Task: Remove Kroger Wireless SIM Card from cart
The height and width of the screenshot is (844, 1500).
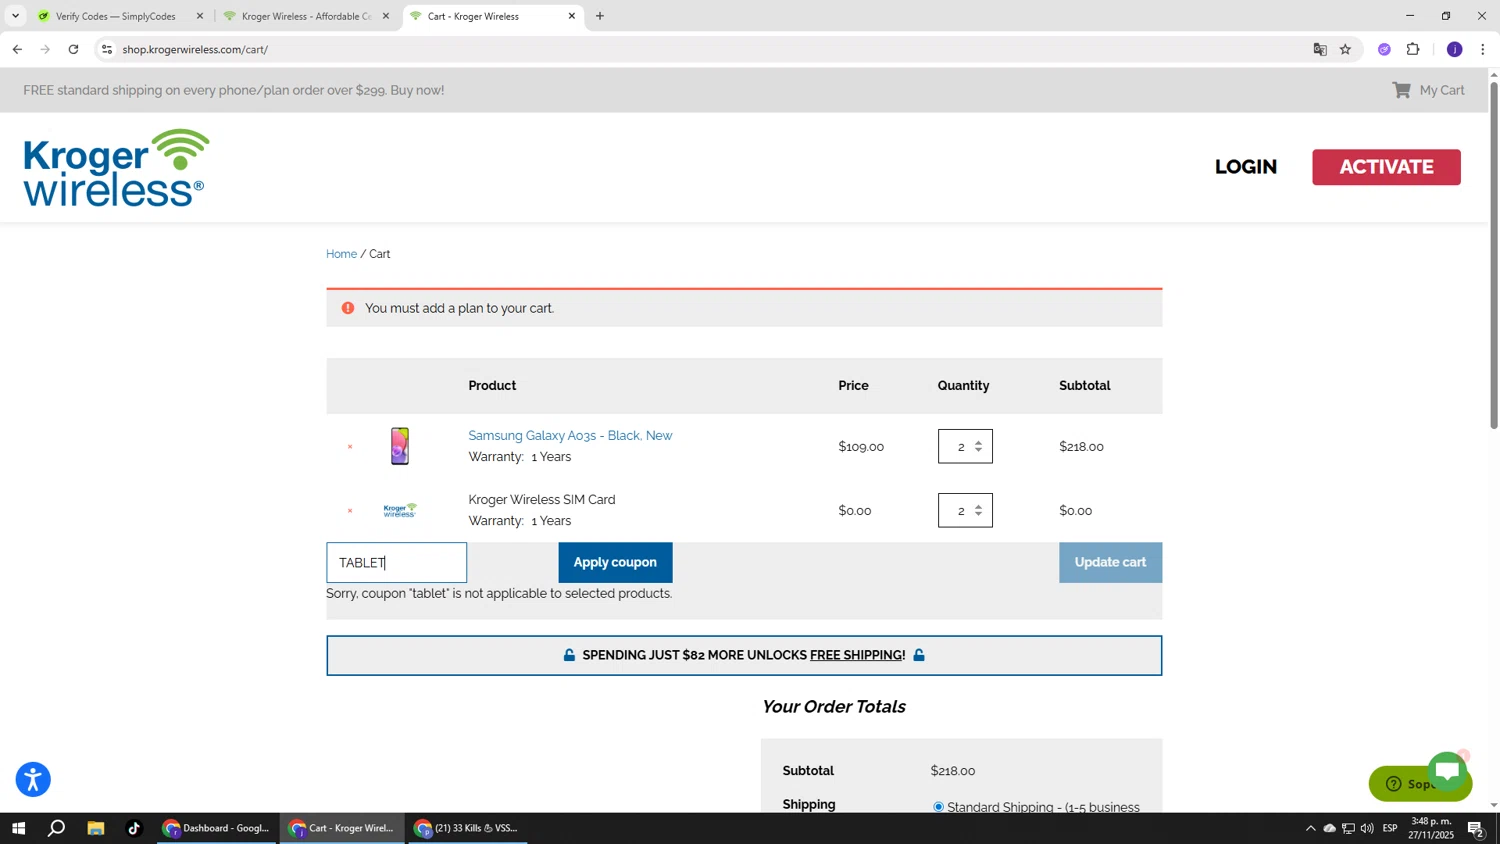Action: click(350, 511)
